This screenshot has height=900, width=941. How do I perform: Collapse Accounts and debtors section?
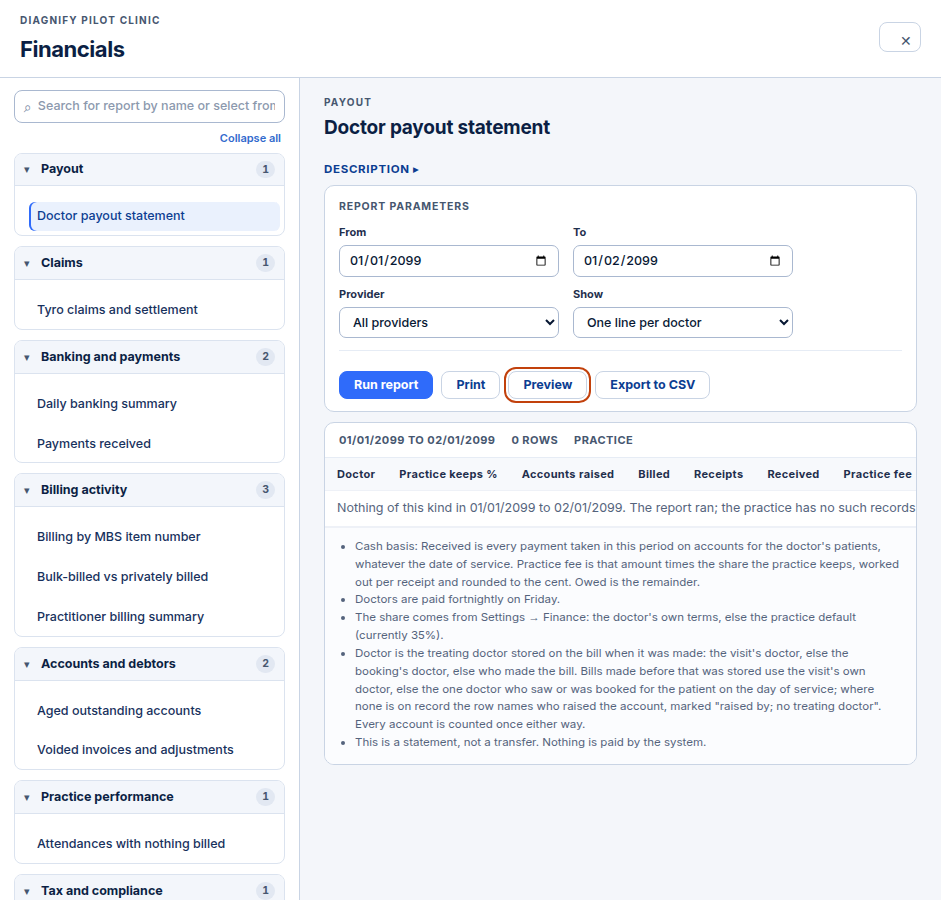tap(149, 664)
